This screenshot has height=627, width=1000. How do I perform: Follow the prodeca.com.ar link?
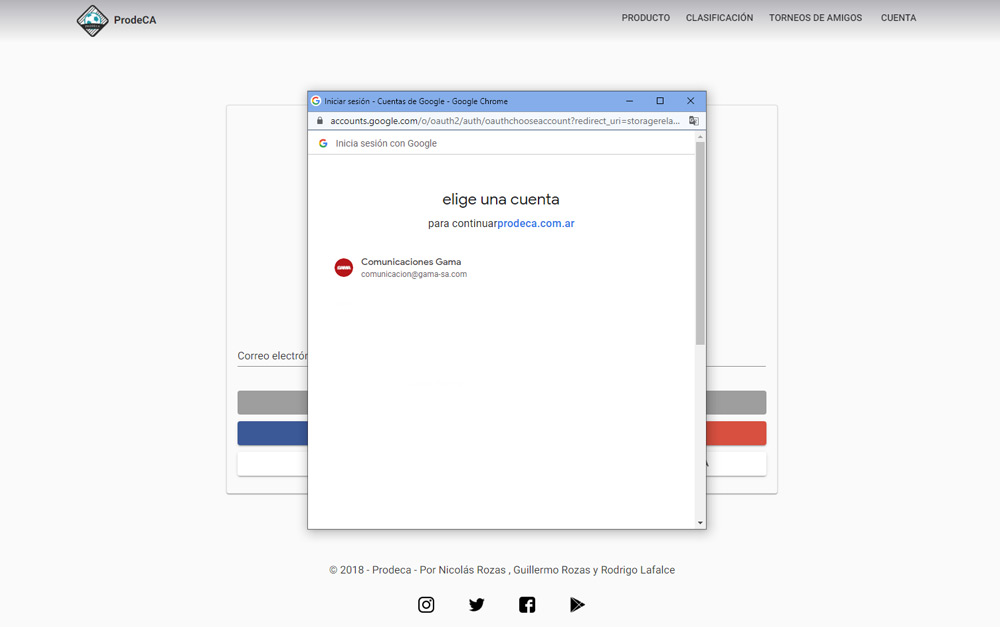click(536, 224)
